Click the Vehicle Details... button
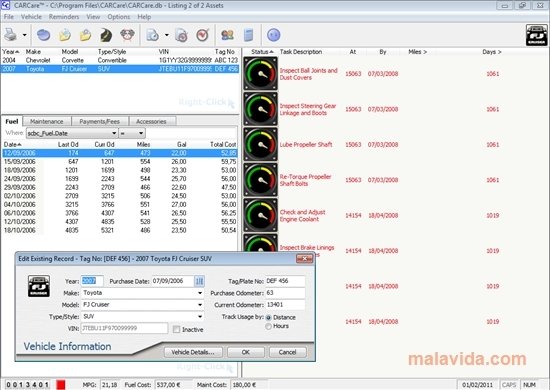Image resolution: width=550 pixels, height=390 pixels. 193,352
